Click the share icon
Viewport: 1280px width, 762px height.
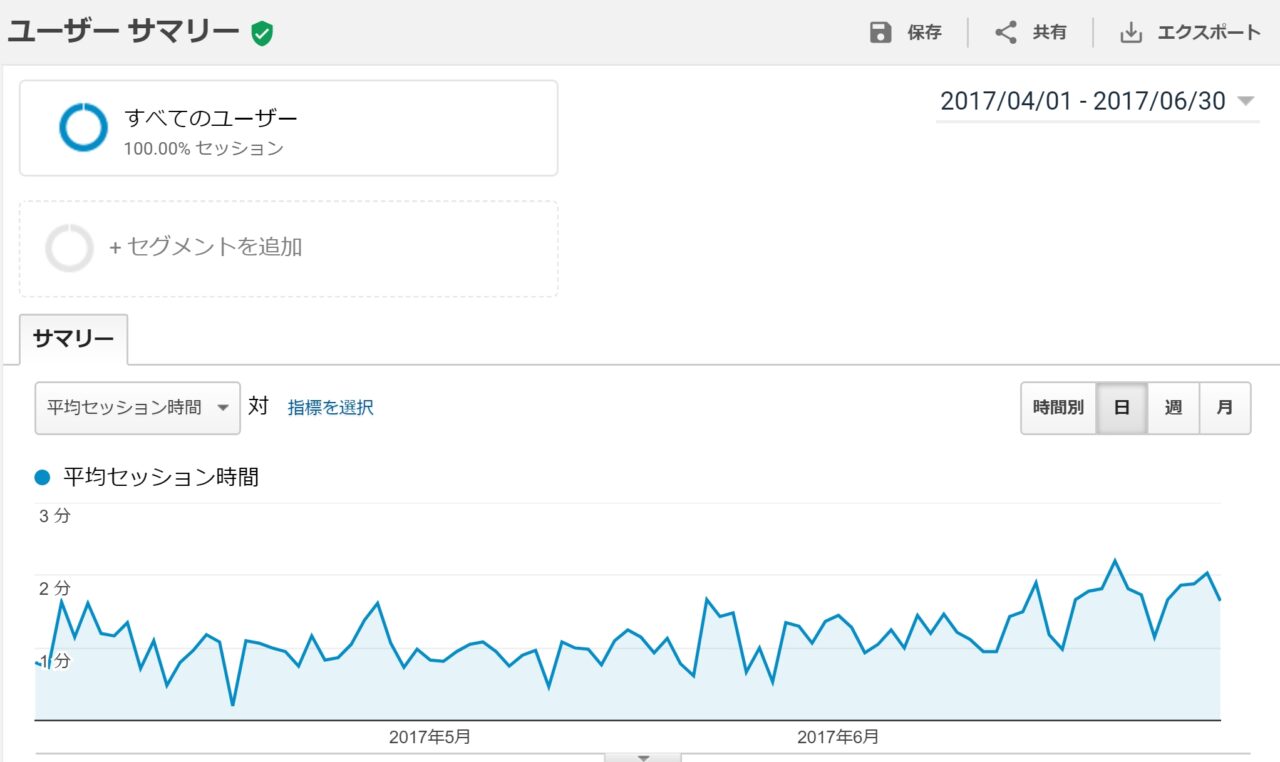(1005, 33)
